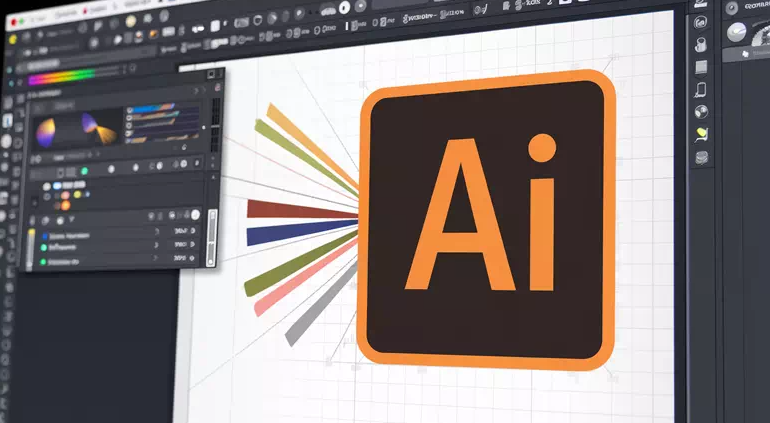Click the cream-colored round icon in top toolbar
This screenshot has height=423, width=770.
point(131,21)
